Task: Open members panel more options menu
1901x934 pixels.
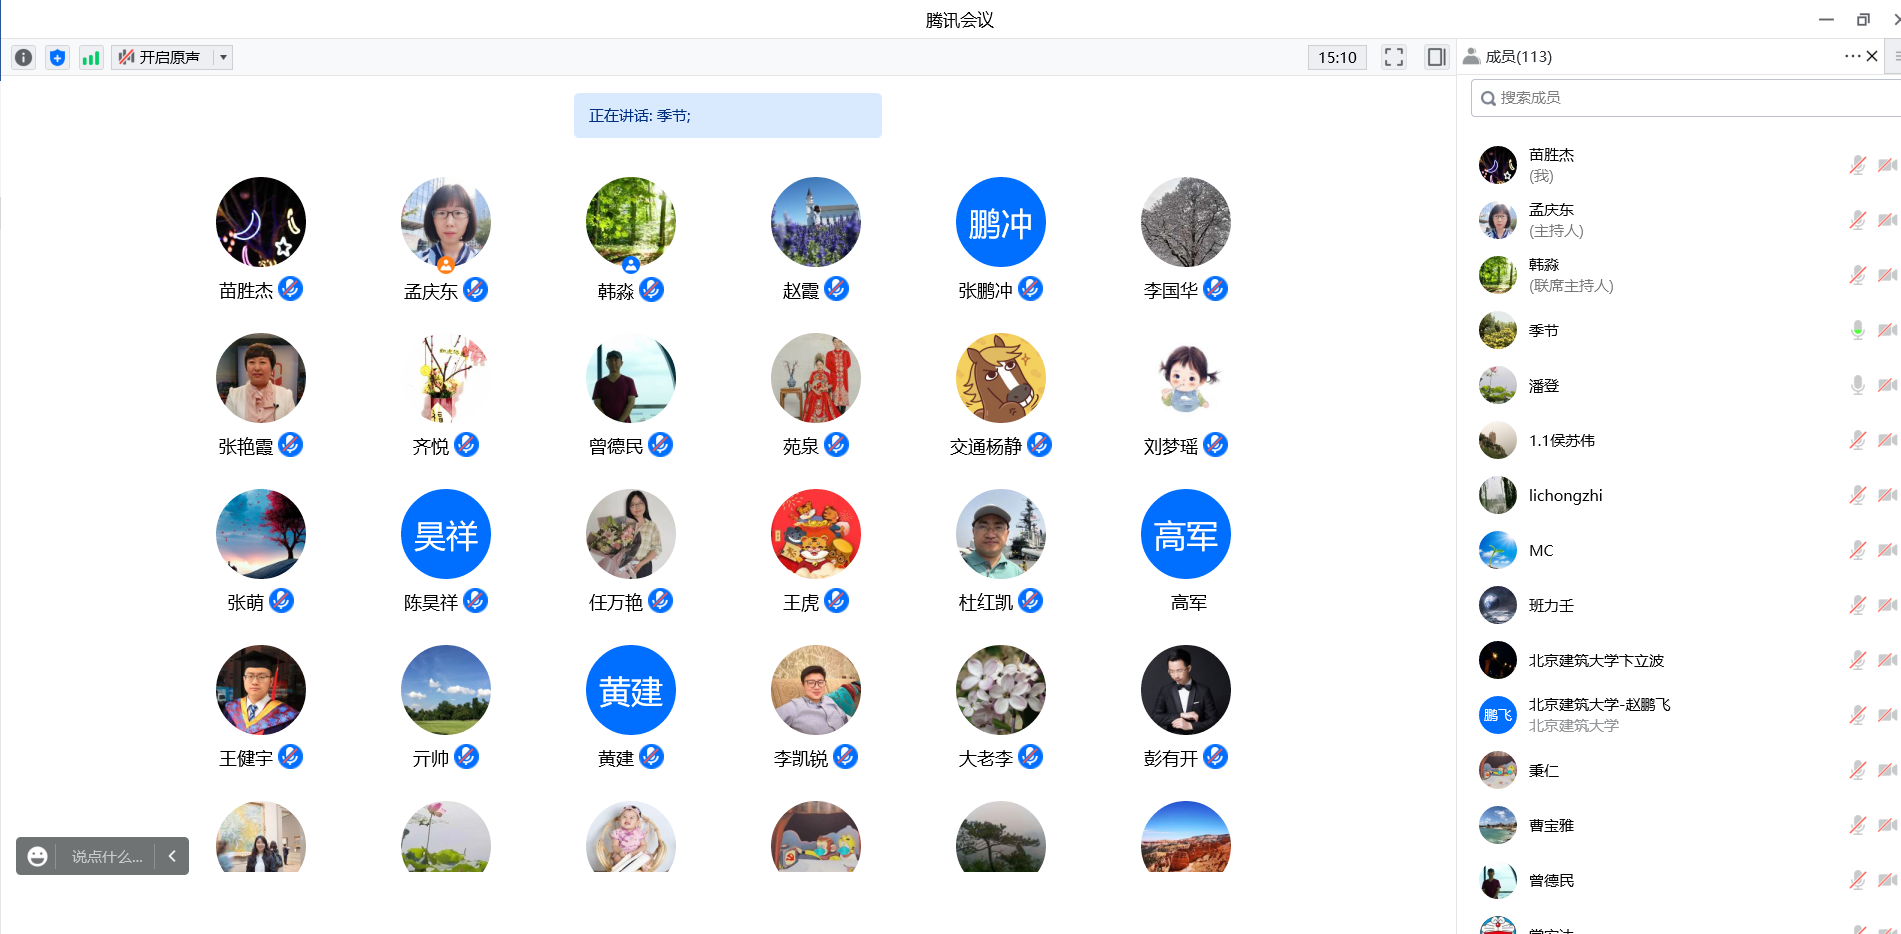Action: pyautogui.click(x=1852, y=56)
